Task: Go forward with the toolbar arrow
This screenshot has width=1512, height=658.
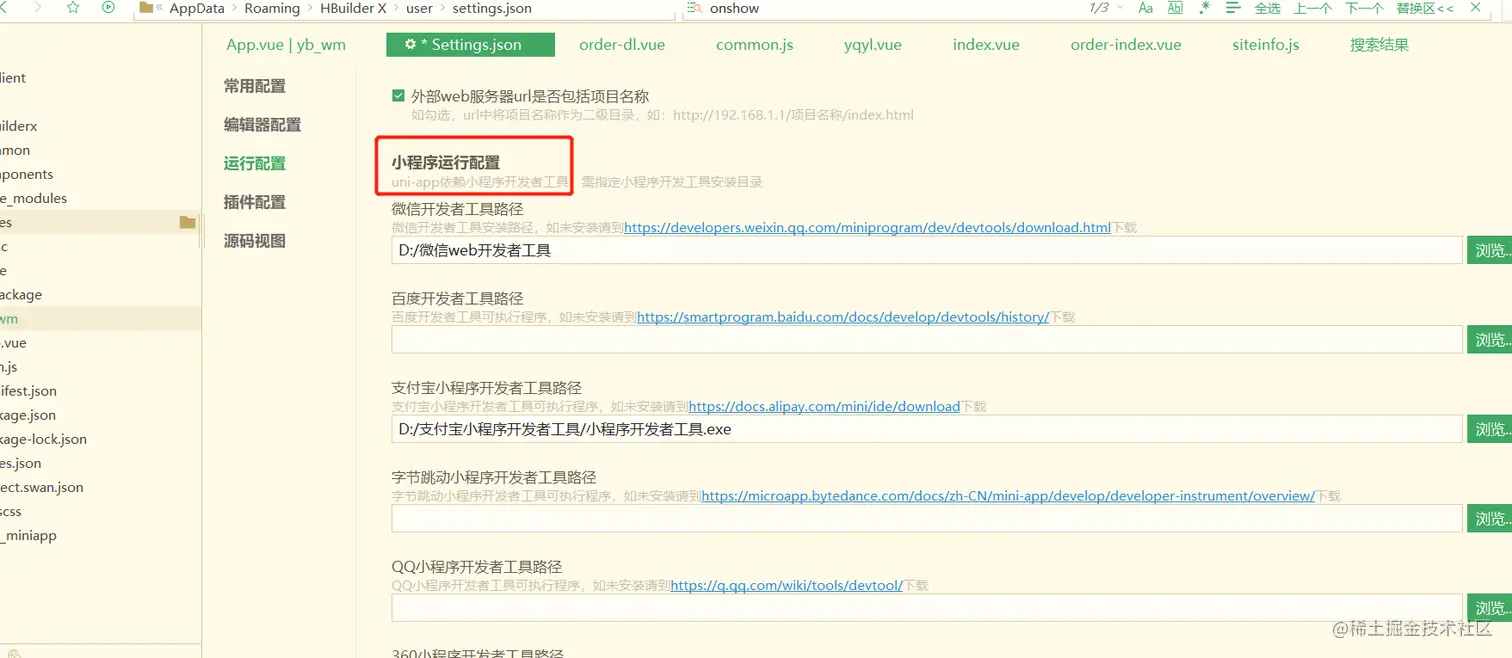Action: pos(38,7)
